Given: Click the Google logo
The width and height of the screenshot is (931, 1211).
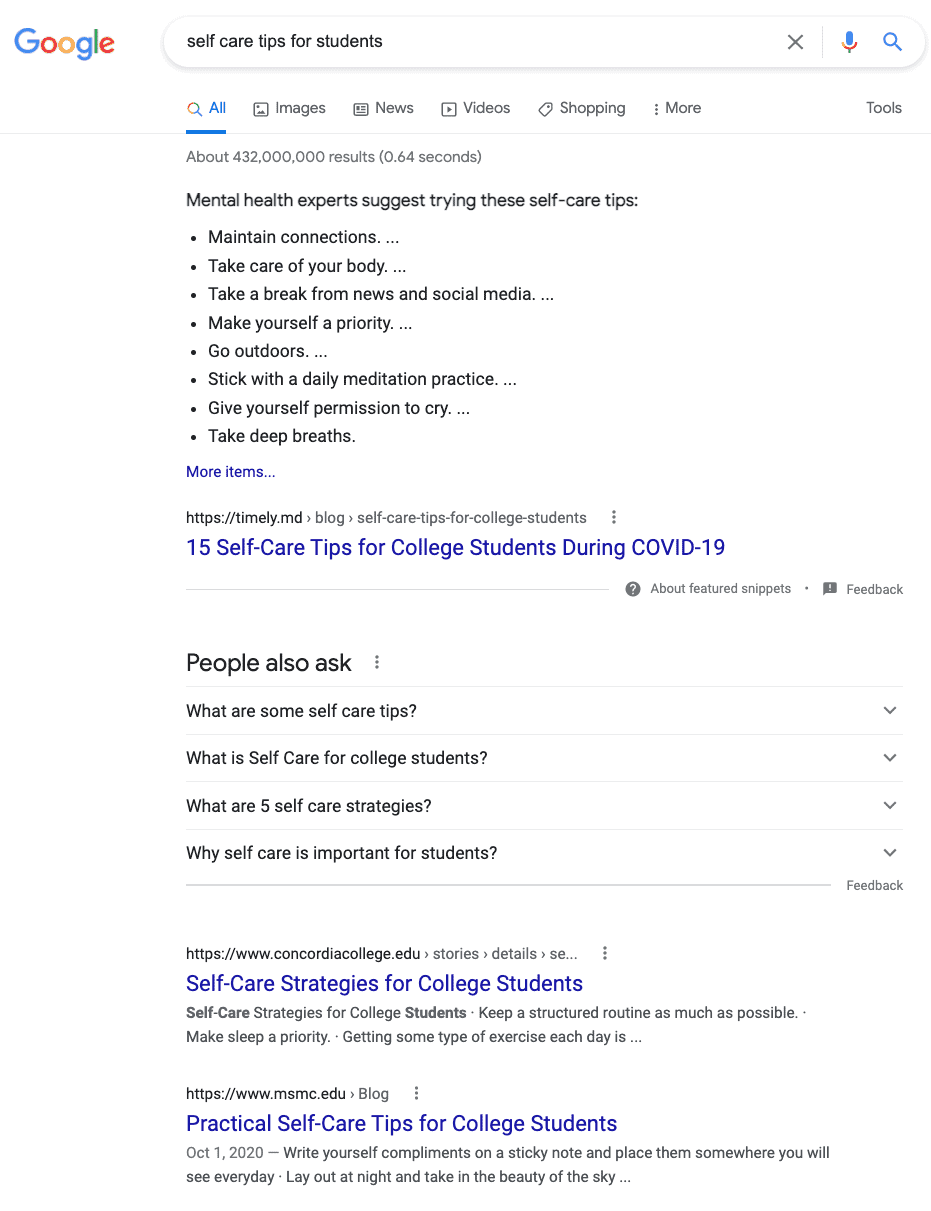Looking at the screenshot, I should pos(64,42).
